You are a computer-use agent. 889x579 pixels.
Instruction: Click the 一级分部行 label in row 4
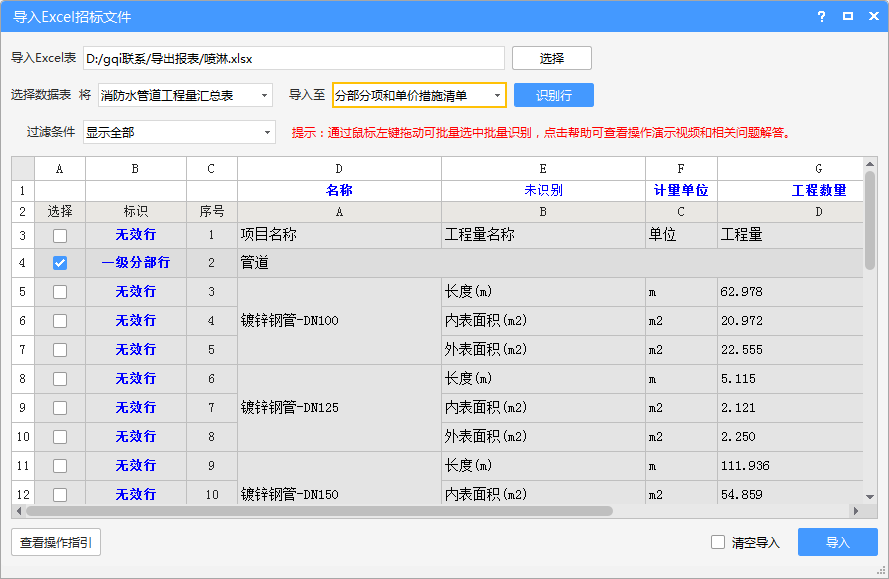click(136, 263)
